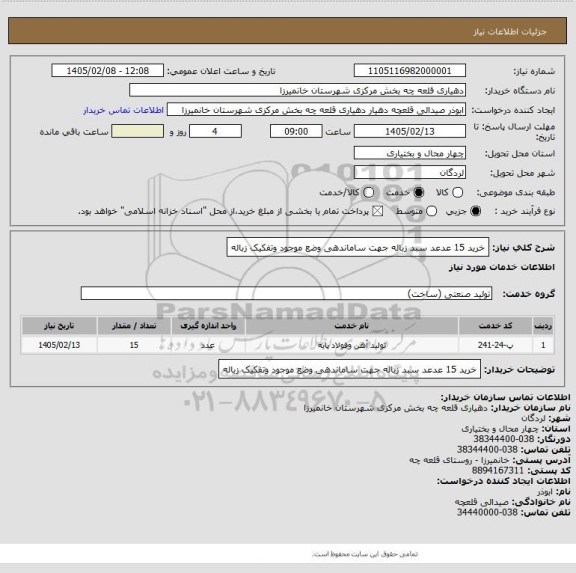Click the table date cell 1405/02/13

click(59, 345)
